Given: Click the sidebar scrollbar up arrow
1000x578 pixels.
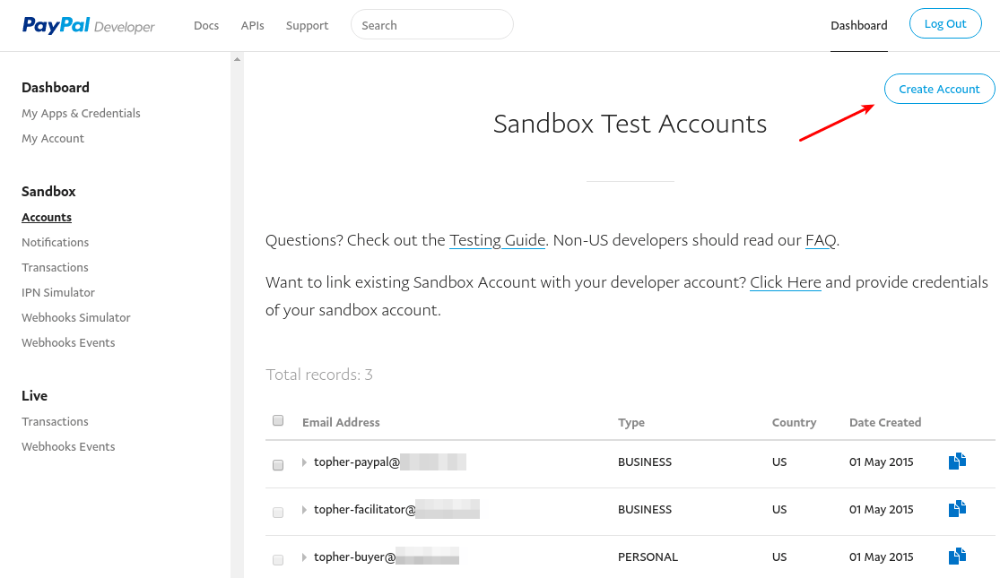Looking at the screenshot, I should [x=237, y=59].
